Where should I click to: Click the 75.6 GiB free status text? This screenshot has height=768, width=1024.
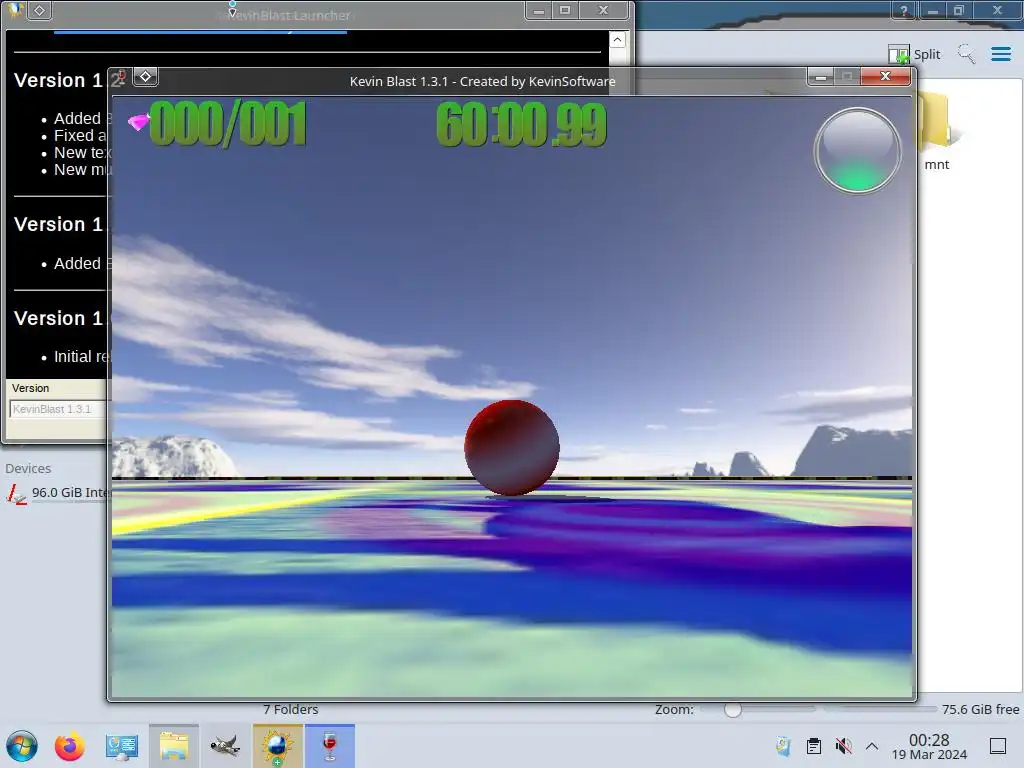[x=980, y=709]
